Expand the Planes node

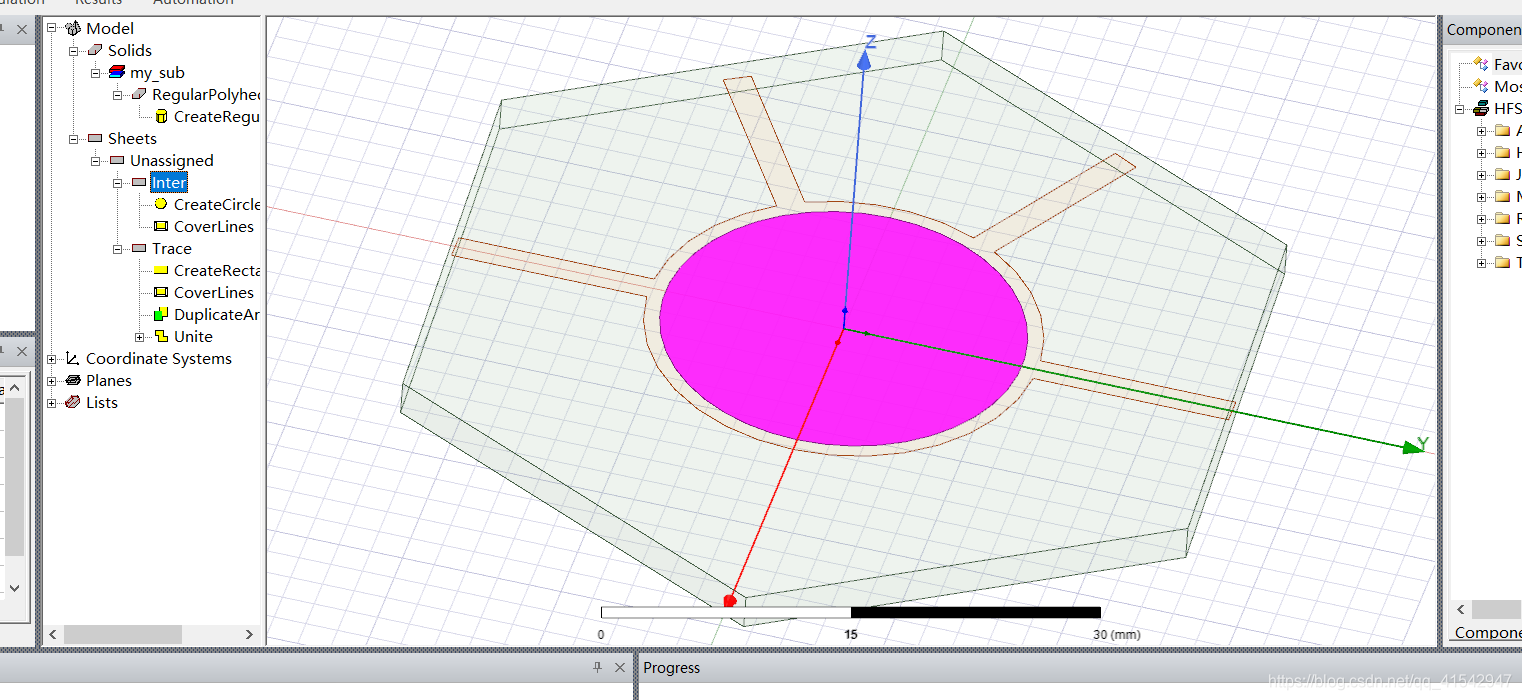52,380
